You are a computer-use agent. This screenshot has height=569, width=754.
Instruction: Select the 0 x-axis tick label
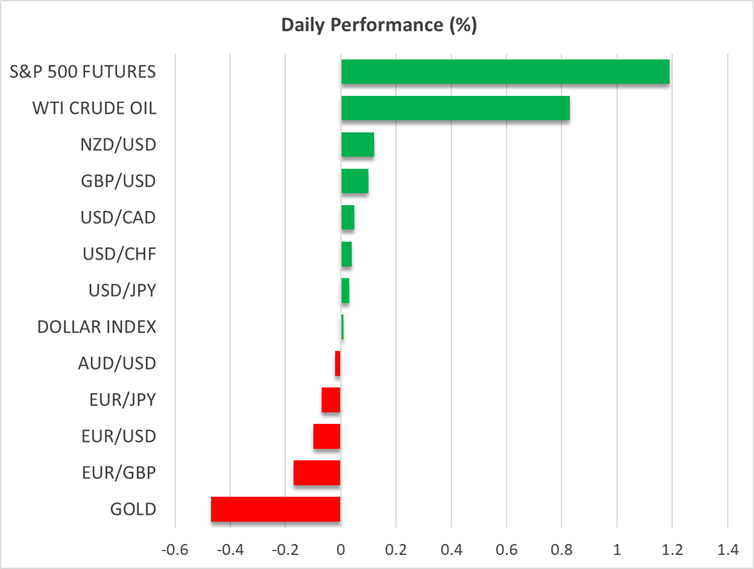click(341, 549)
